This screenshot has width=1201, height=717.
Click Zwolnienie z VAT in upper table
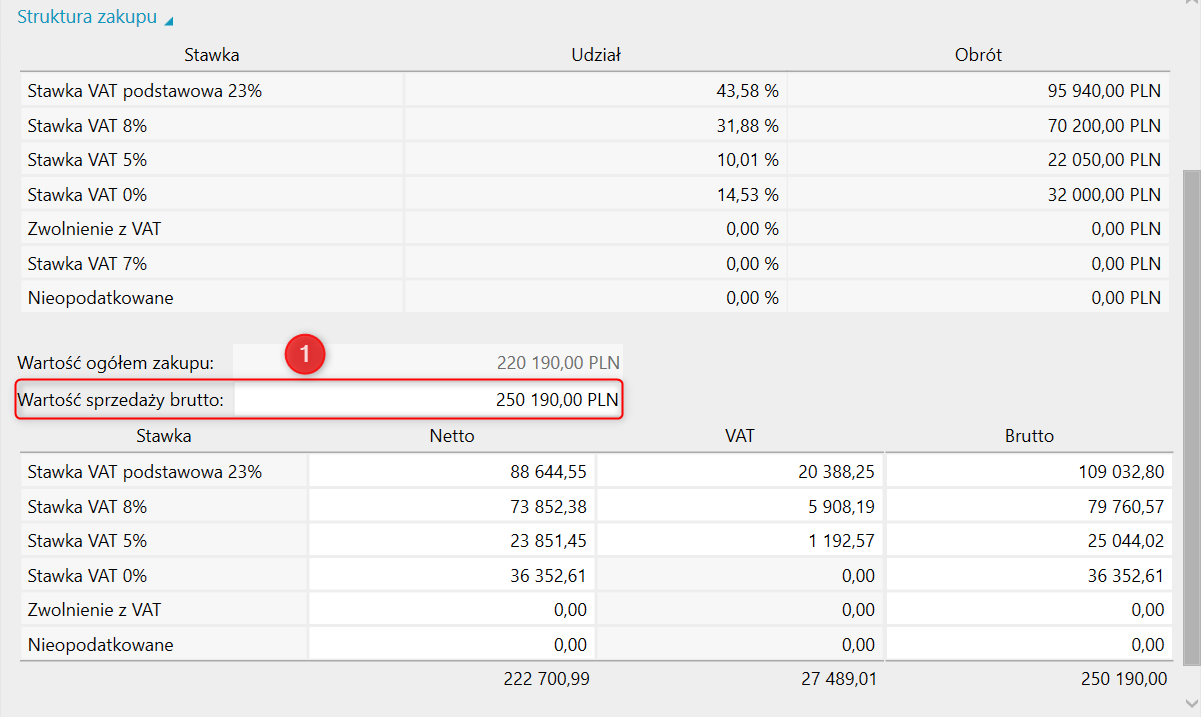[212, 229]
